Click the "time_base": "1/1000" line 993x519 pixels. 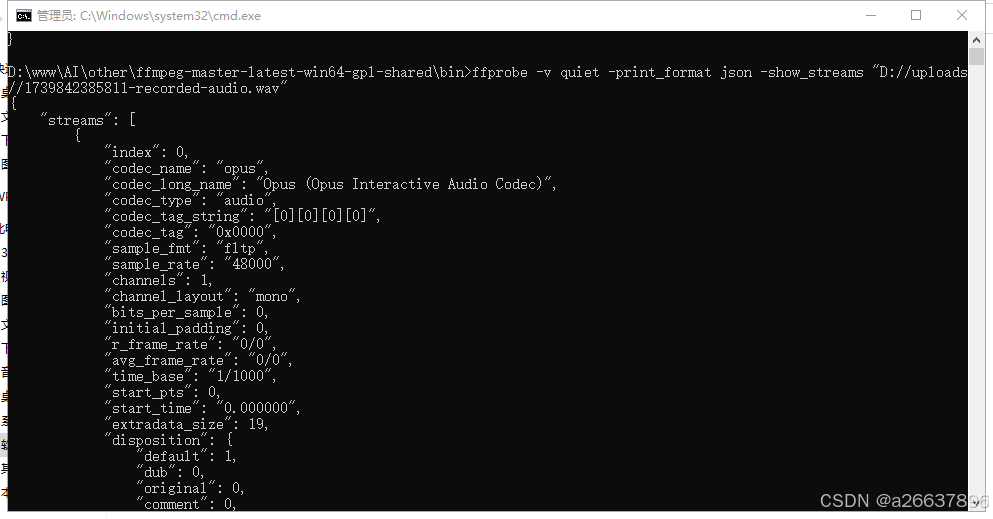[190, 376]
